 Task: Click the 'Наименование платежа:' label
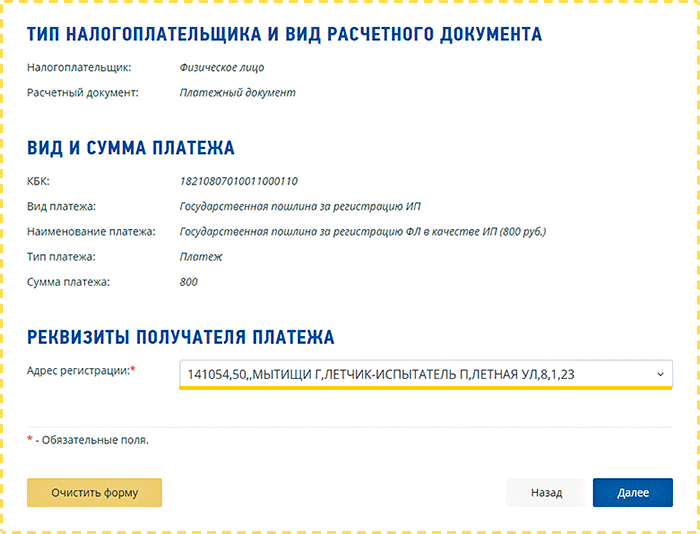(x=91, y=232)
